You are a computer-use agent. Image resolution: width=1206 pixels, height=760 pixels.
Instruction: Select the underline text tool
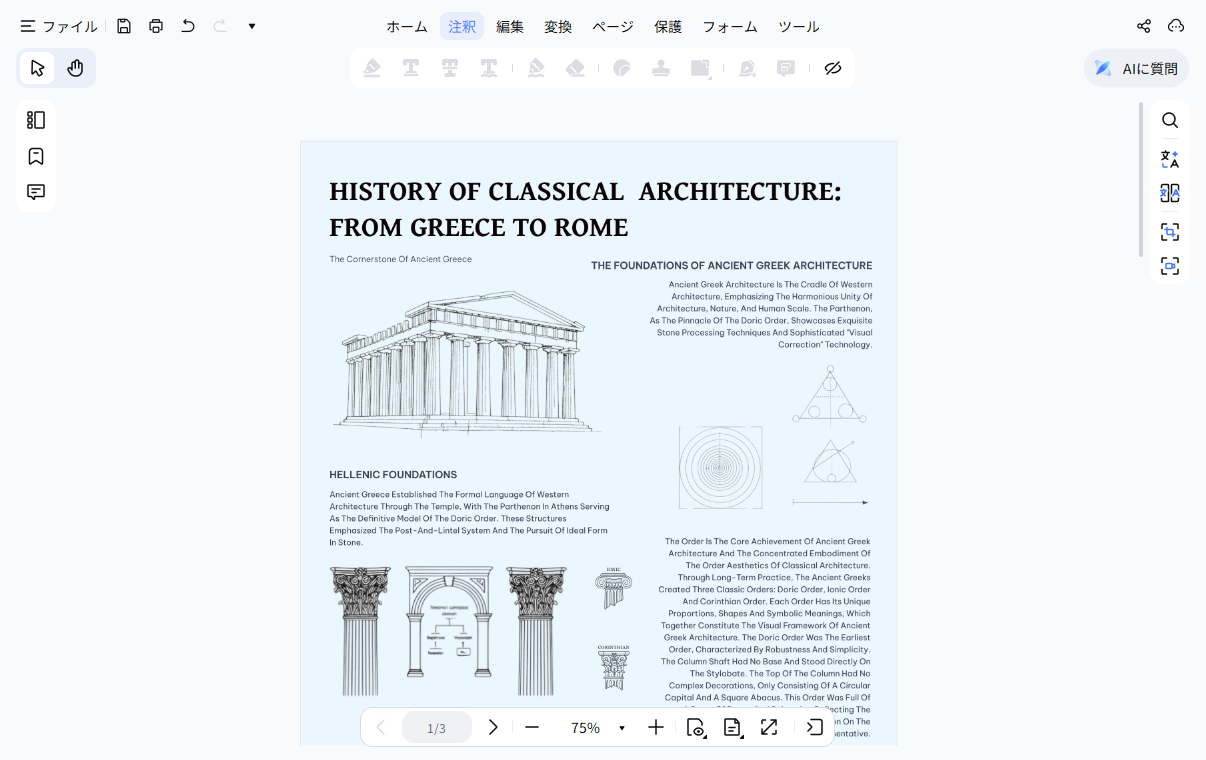pyautogui.click(x=411, y=68)
